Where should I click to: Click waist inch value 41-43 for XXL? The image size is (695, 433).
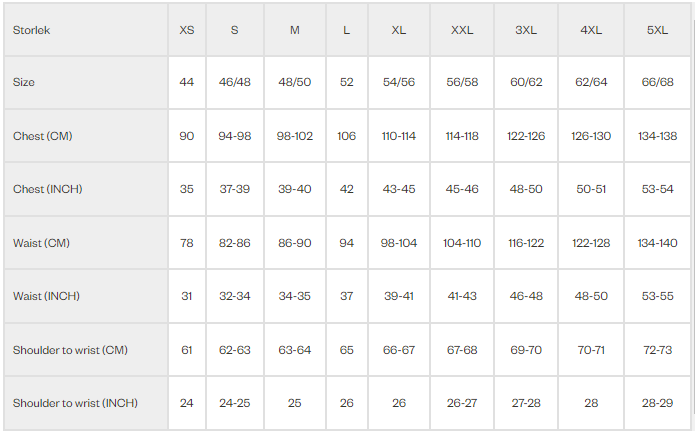[462, 296]
